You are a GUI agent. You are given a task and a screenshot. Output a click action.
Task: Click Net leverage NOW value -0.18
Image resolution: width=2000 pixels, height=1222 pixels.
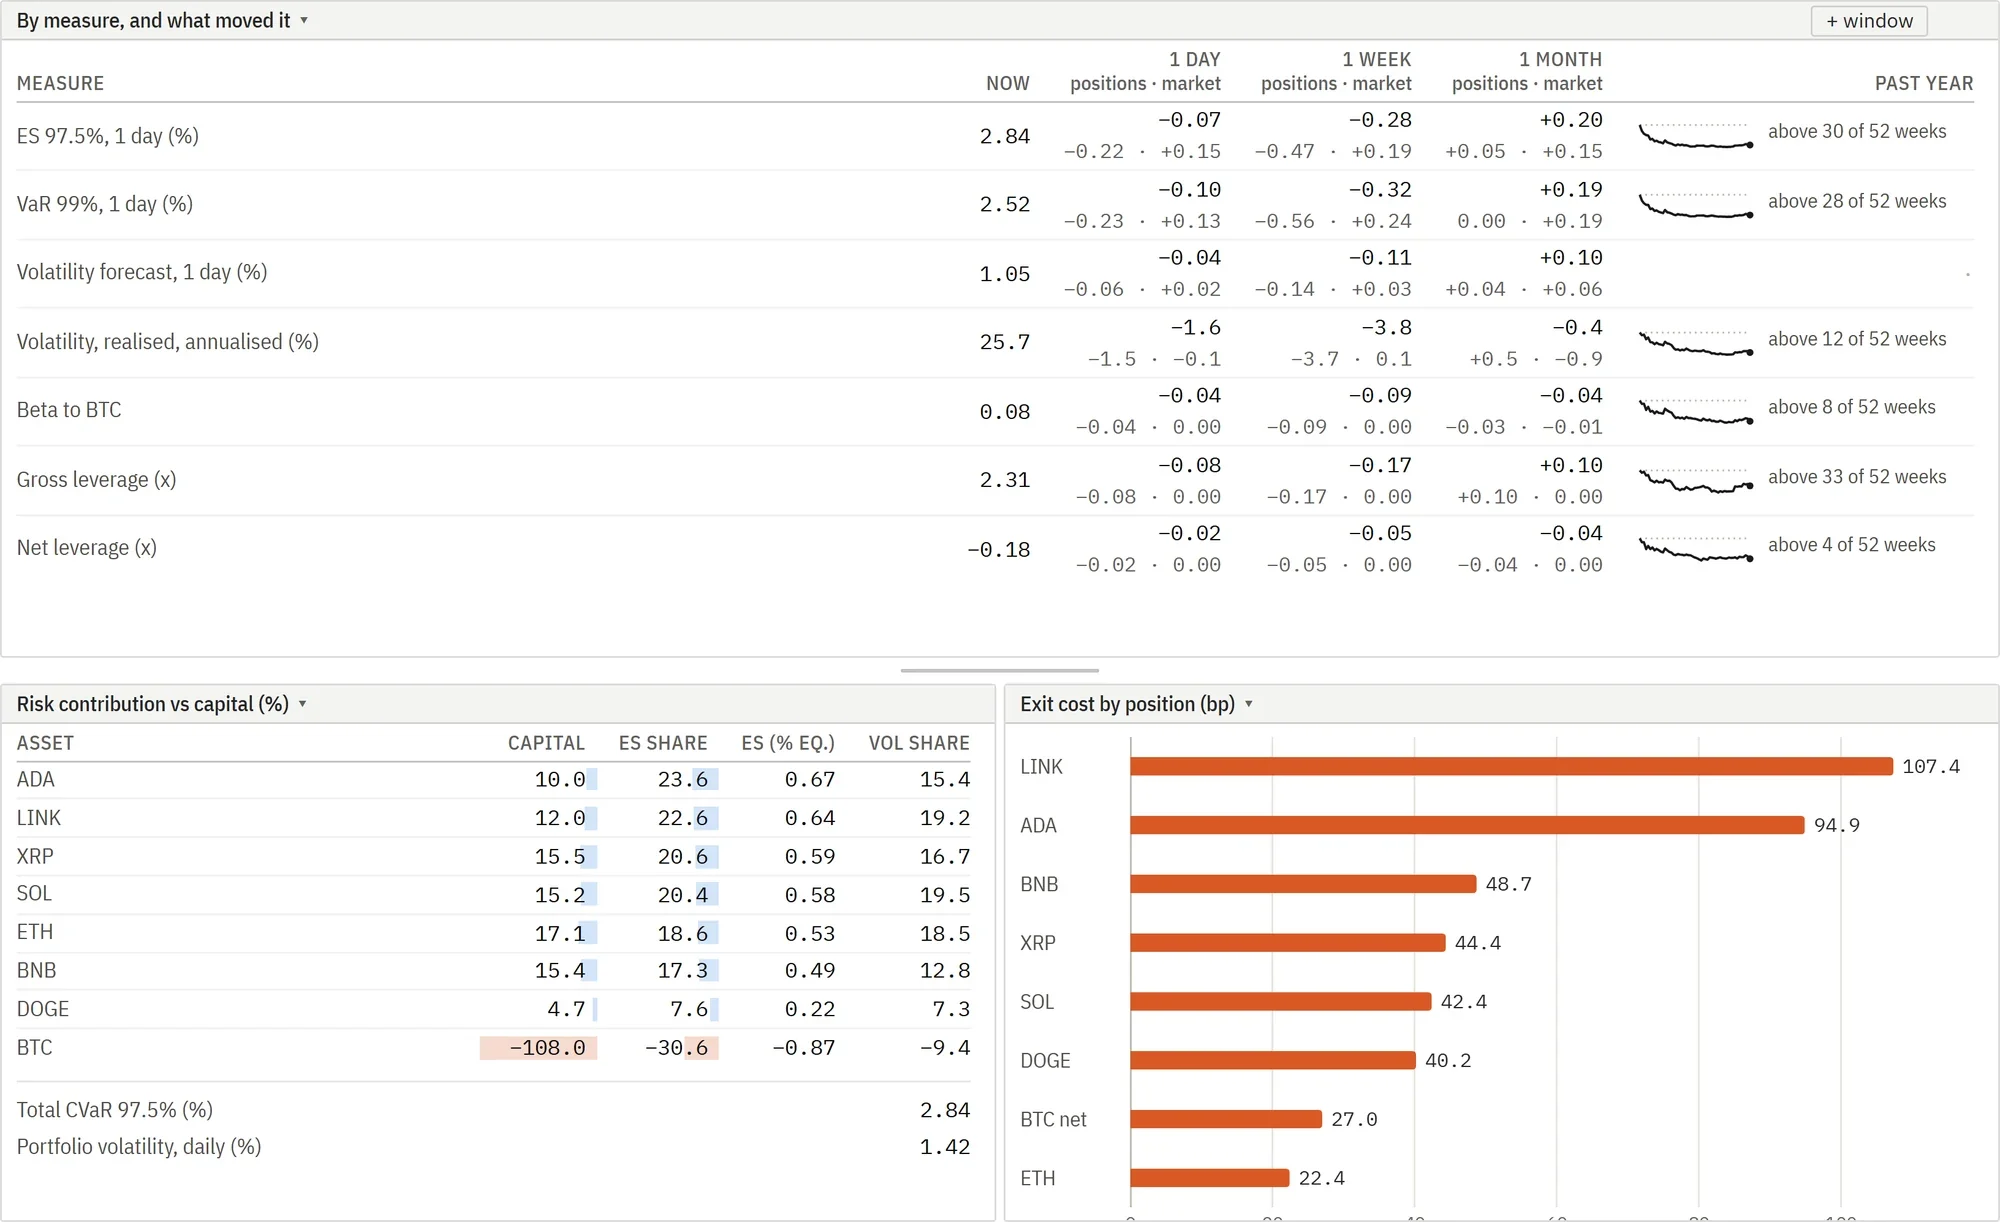[998, 549]
